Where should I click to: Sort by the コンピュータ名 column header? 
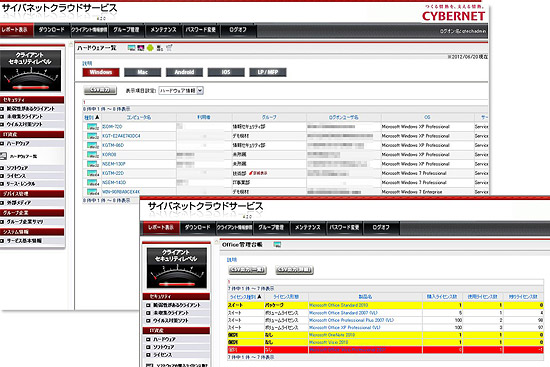pos(139,117)
